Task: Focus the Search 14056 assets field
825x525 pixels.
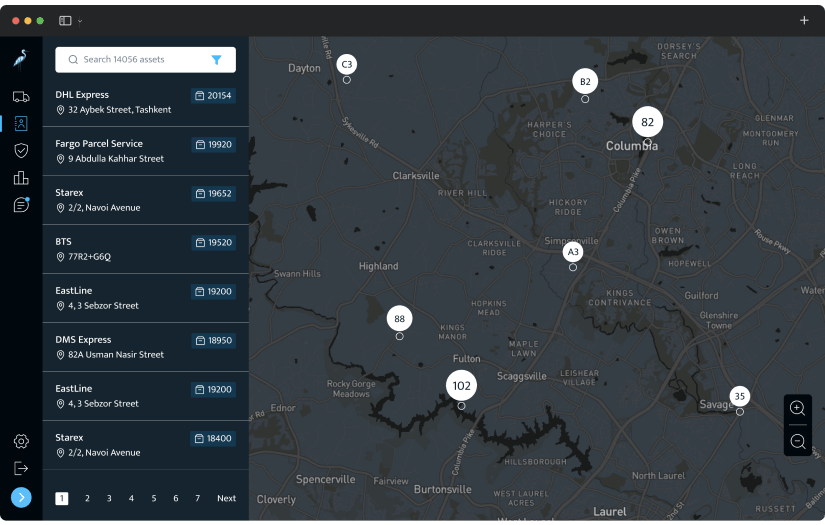Action: (x=145, y=60)
